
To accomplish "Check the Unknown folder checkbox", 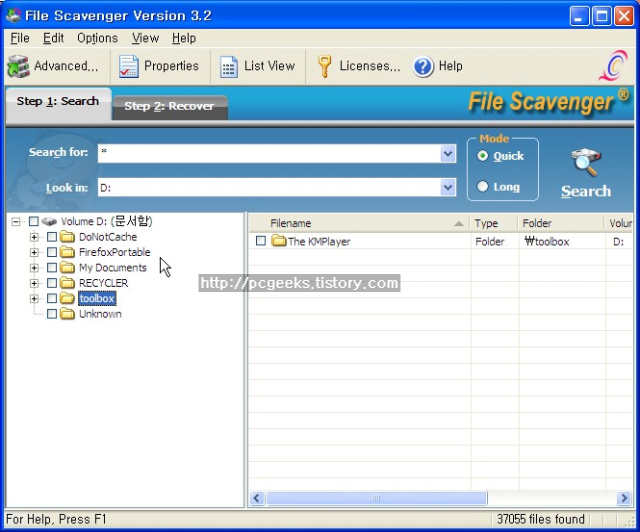I will point(52,314).
